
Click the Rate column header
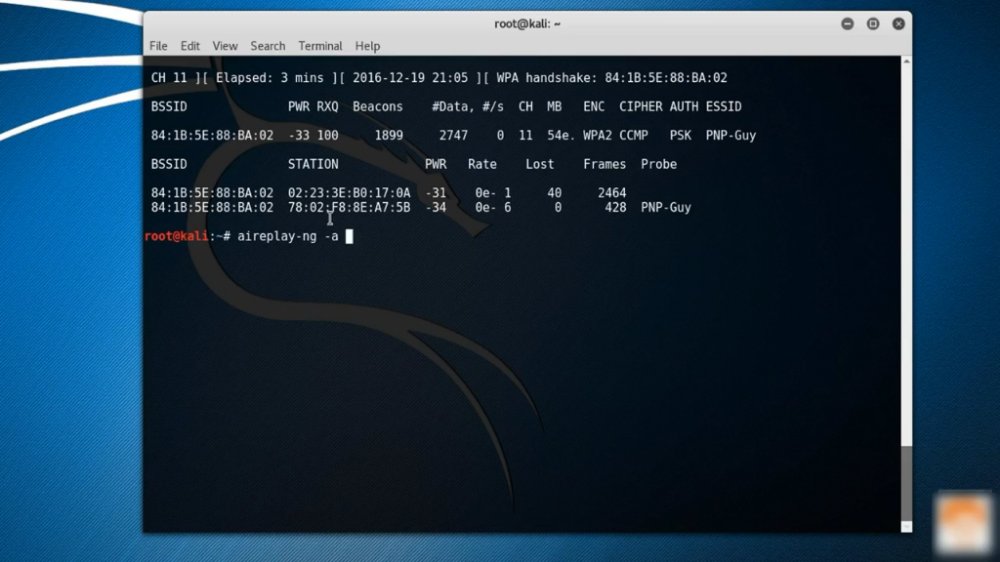pos(482,164)
